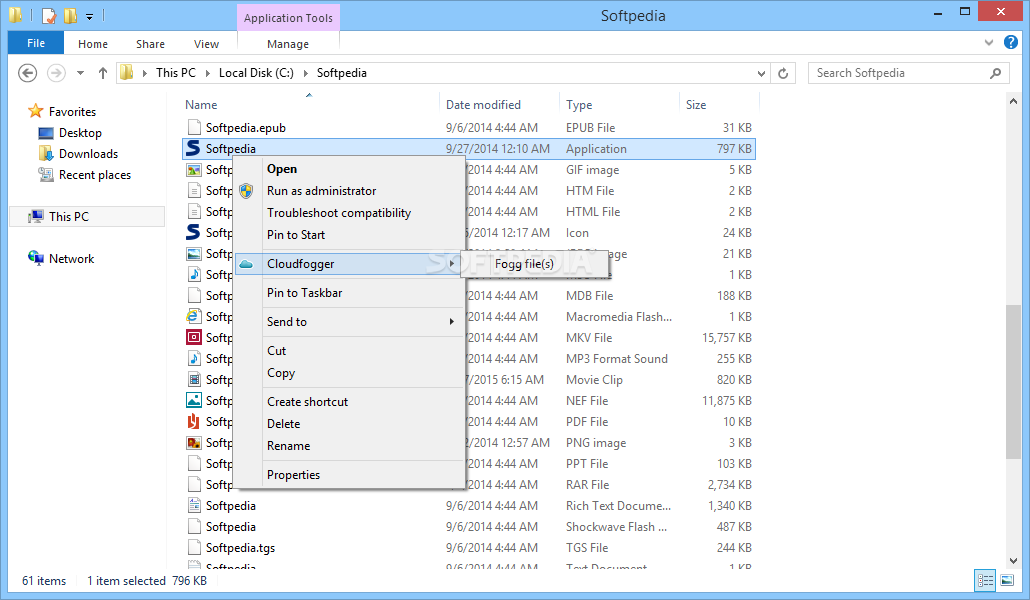Open the File tab
Image resolution: width=1030 pixels, height=600 pixels.
(36, 43)
